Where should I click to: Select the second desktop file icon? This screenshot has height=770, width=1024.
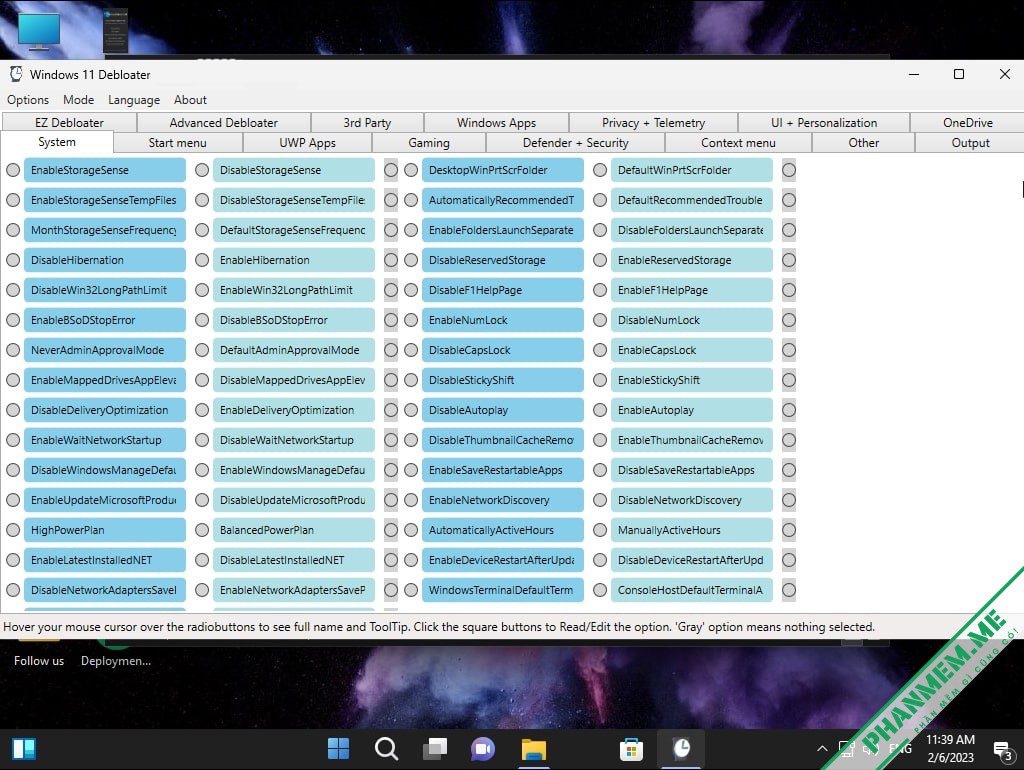click(116, 31)
